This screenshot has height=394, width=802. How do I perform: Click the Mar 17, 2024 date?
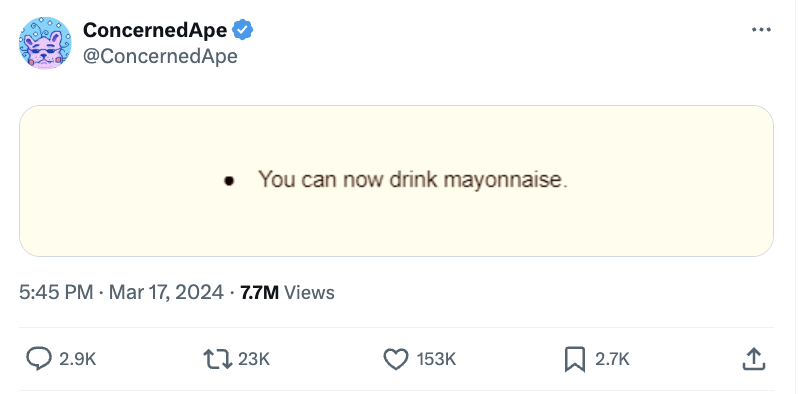click(166, 293)
